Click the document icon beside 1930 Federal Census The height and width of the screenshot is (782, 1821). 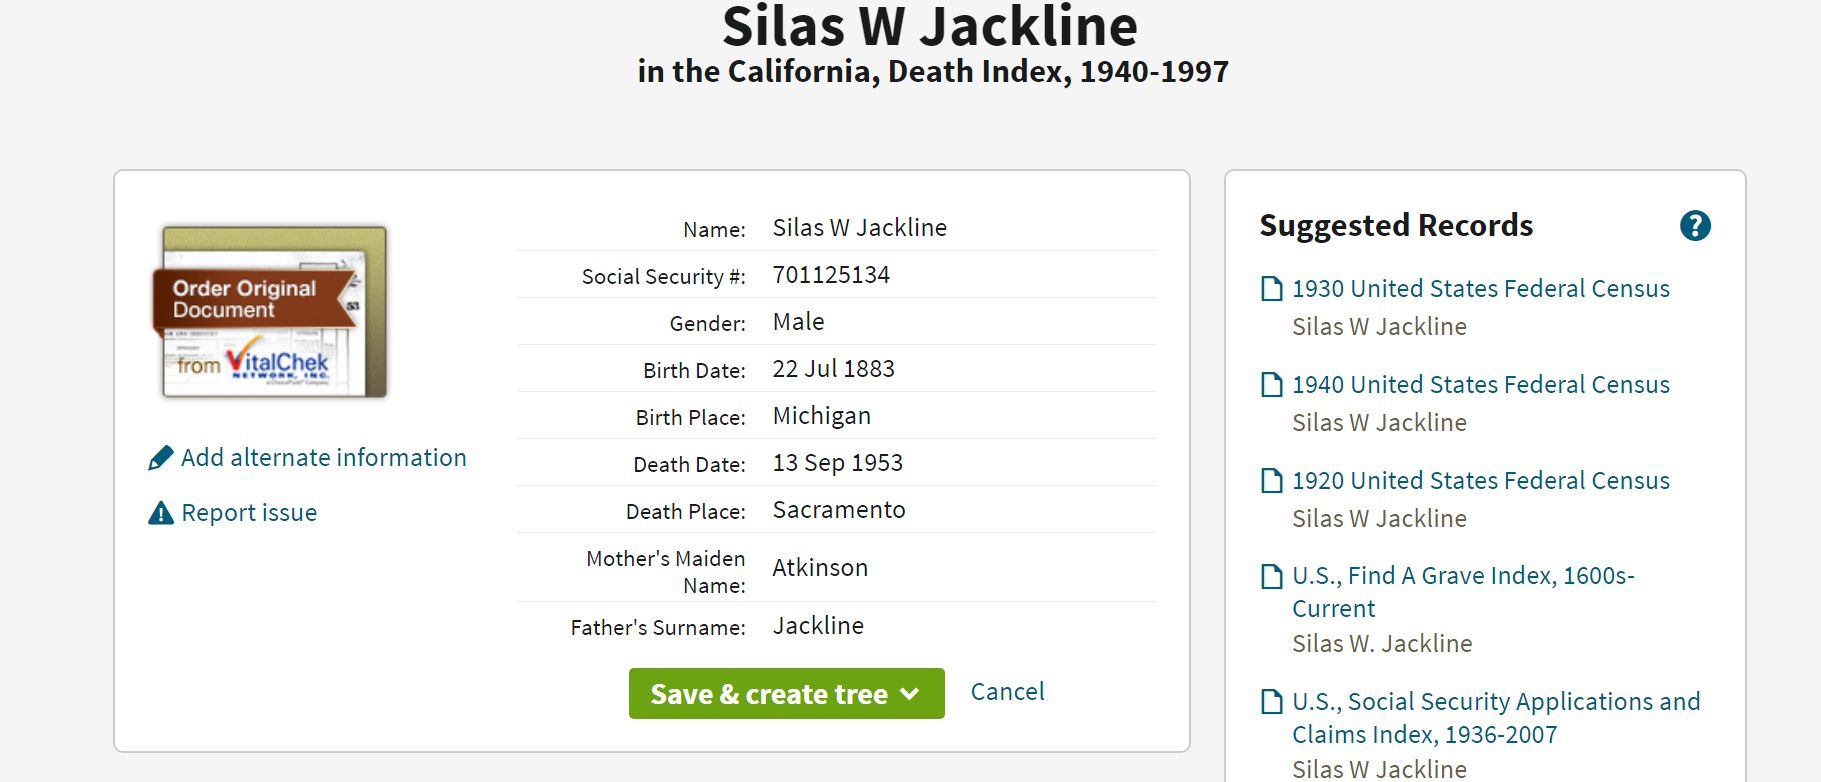[1272, 289]
